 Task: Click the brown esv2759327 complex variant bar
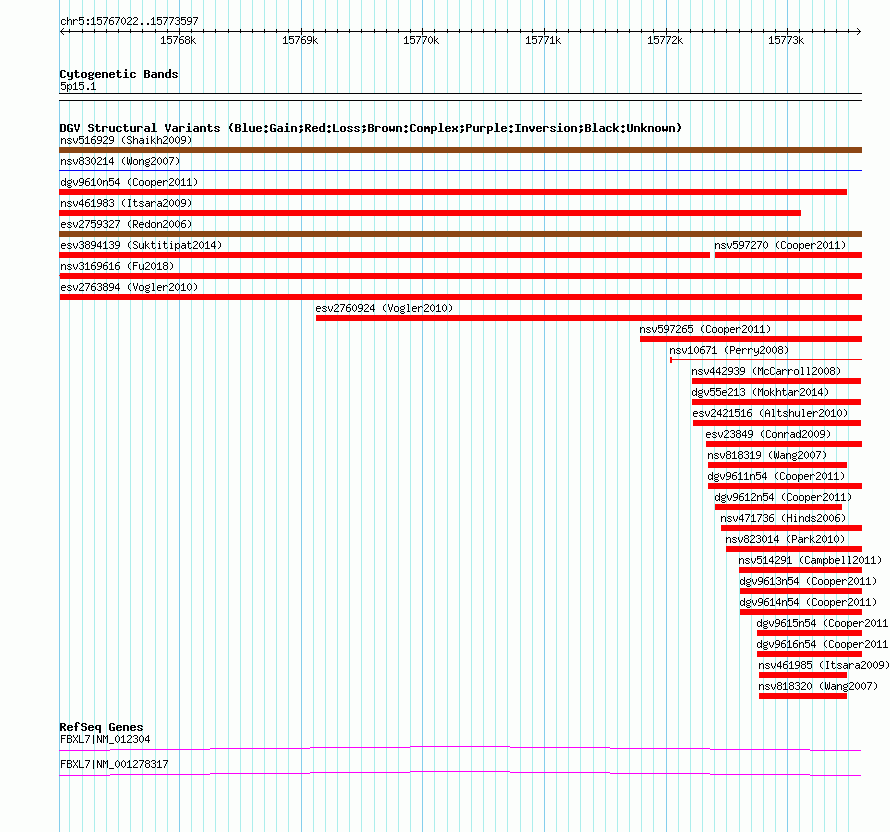(460, 234)
